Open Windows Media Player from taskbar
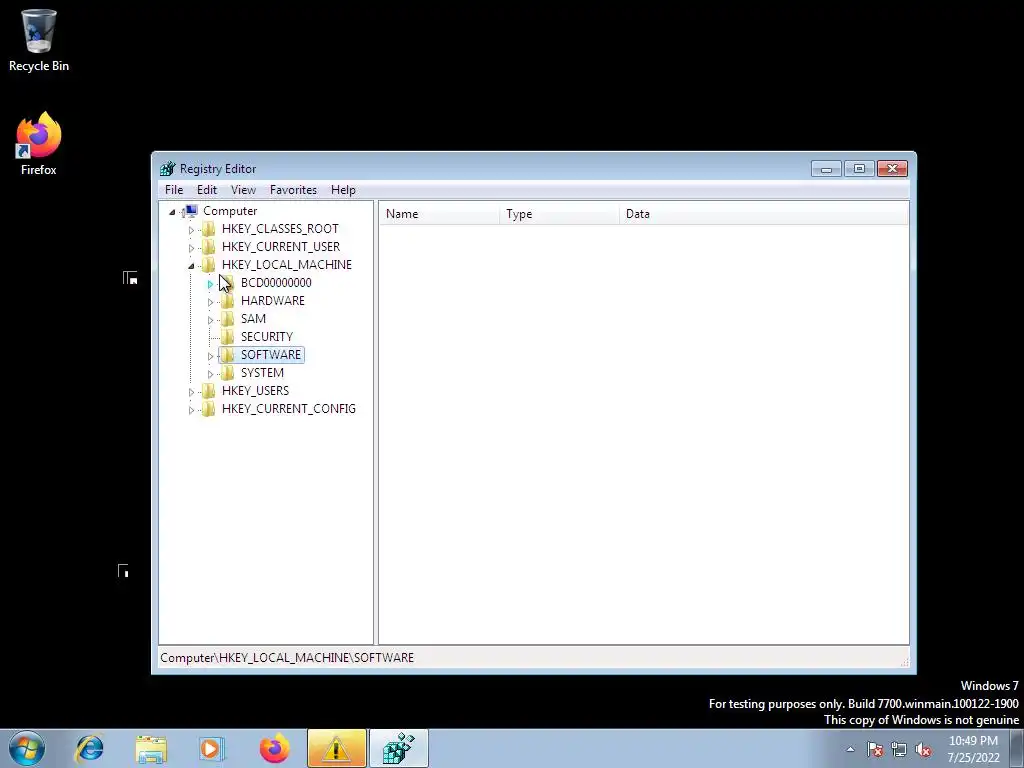 pos(212,748)
